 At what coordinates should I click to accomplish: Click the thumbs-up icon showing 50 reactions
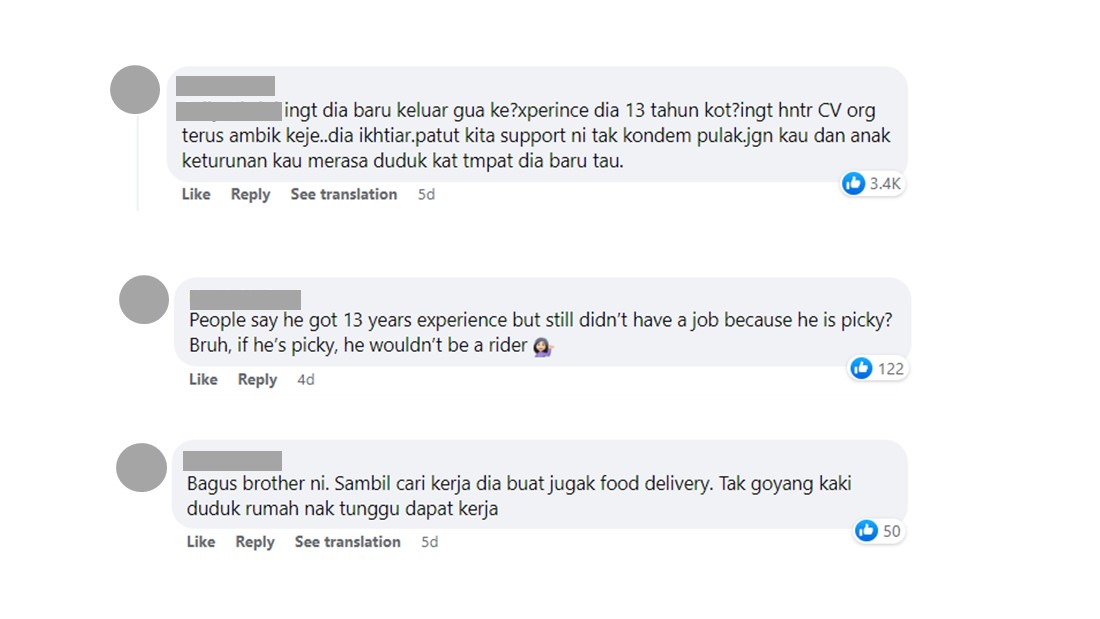pyautogui.click(x=866, y=531)
